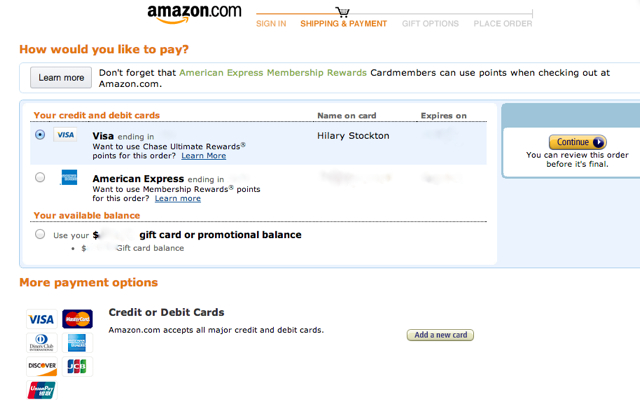Click the Add a new card button
Viewport: 640px width, 400px height.
pos(440,335)
